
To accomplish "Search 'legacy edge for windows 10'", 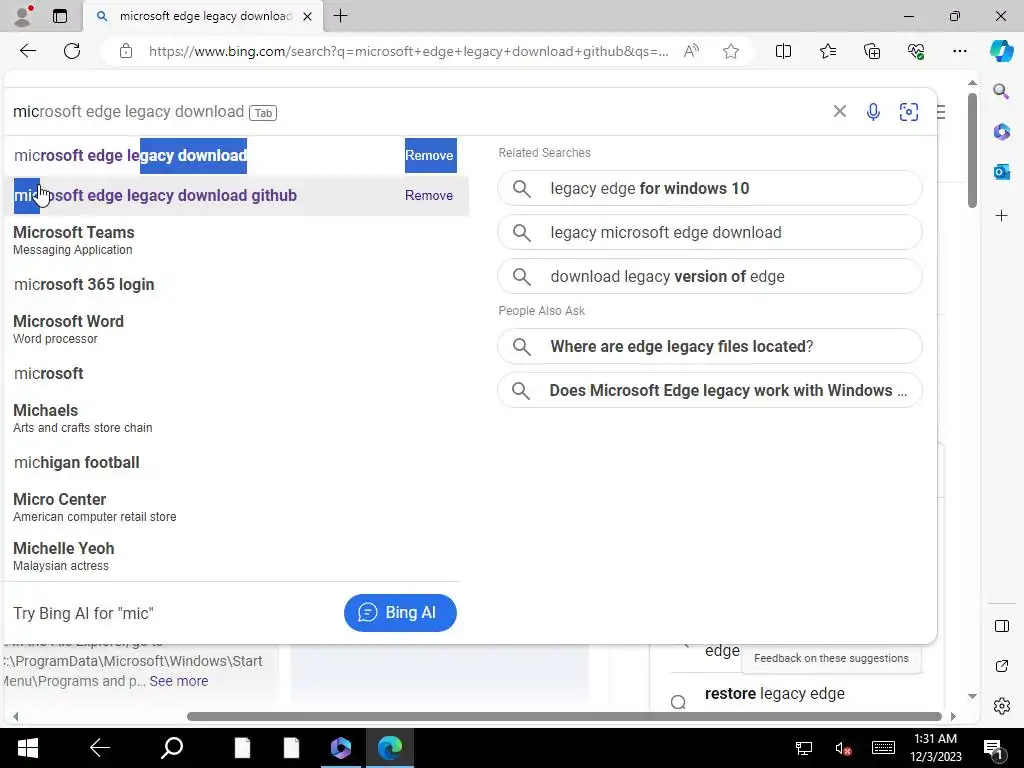I will pos(710,189).
